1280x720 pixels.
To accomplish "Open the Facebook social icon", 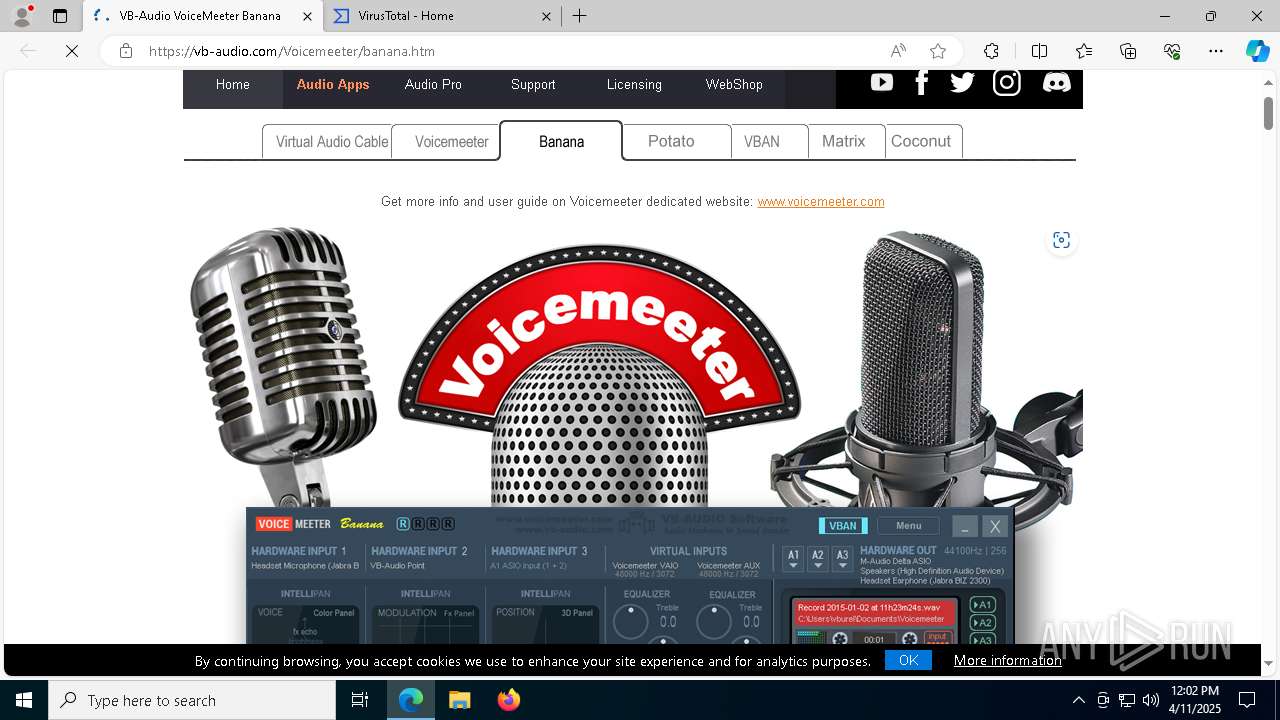I will 922,83.
